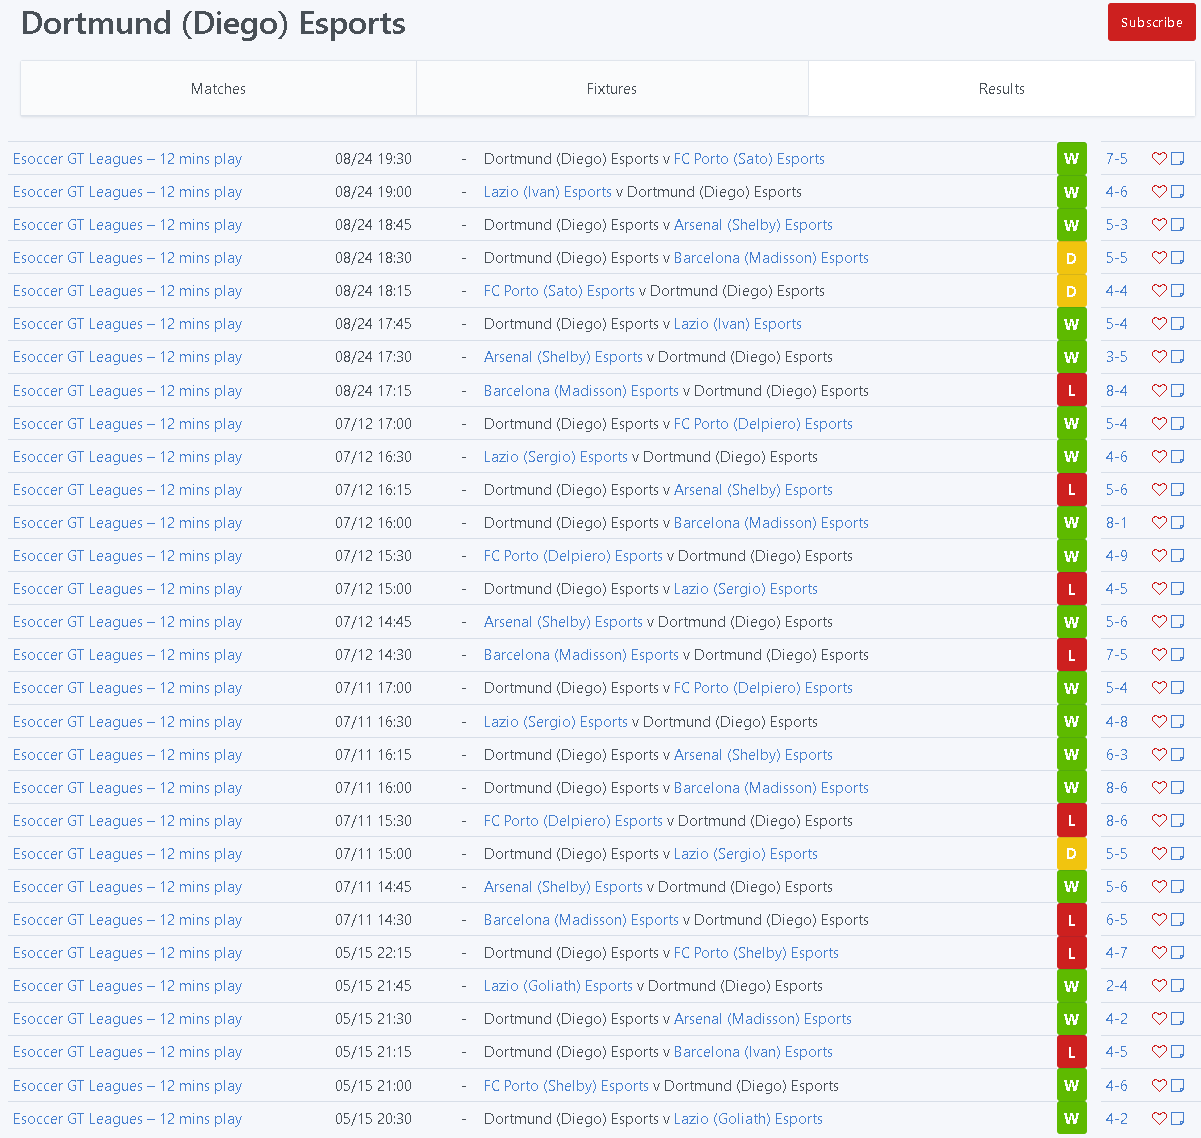Click note icon on 08/24 18:15 row
Image resolution: width=1201 pixels, height=1138 pixels.
tap(1177, 290)
